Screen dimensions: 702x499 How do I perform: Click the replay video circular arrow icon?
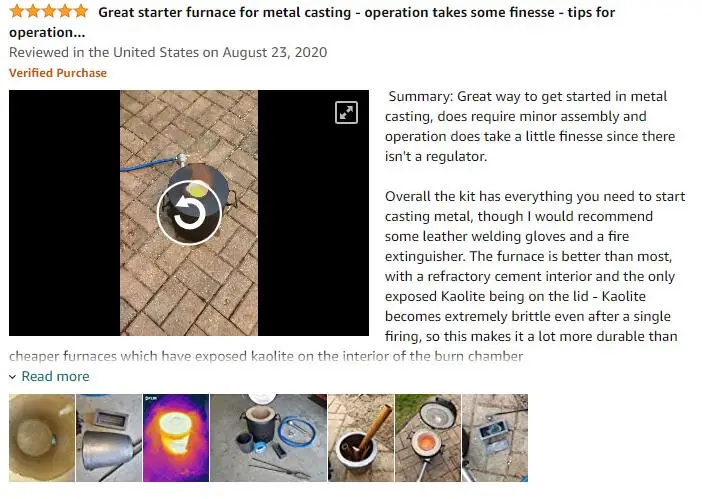[x=189, y=213]
